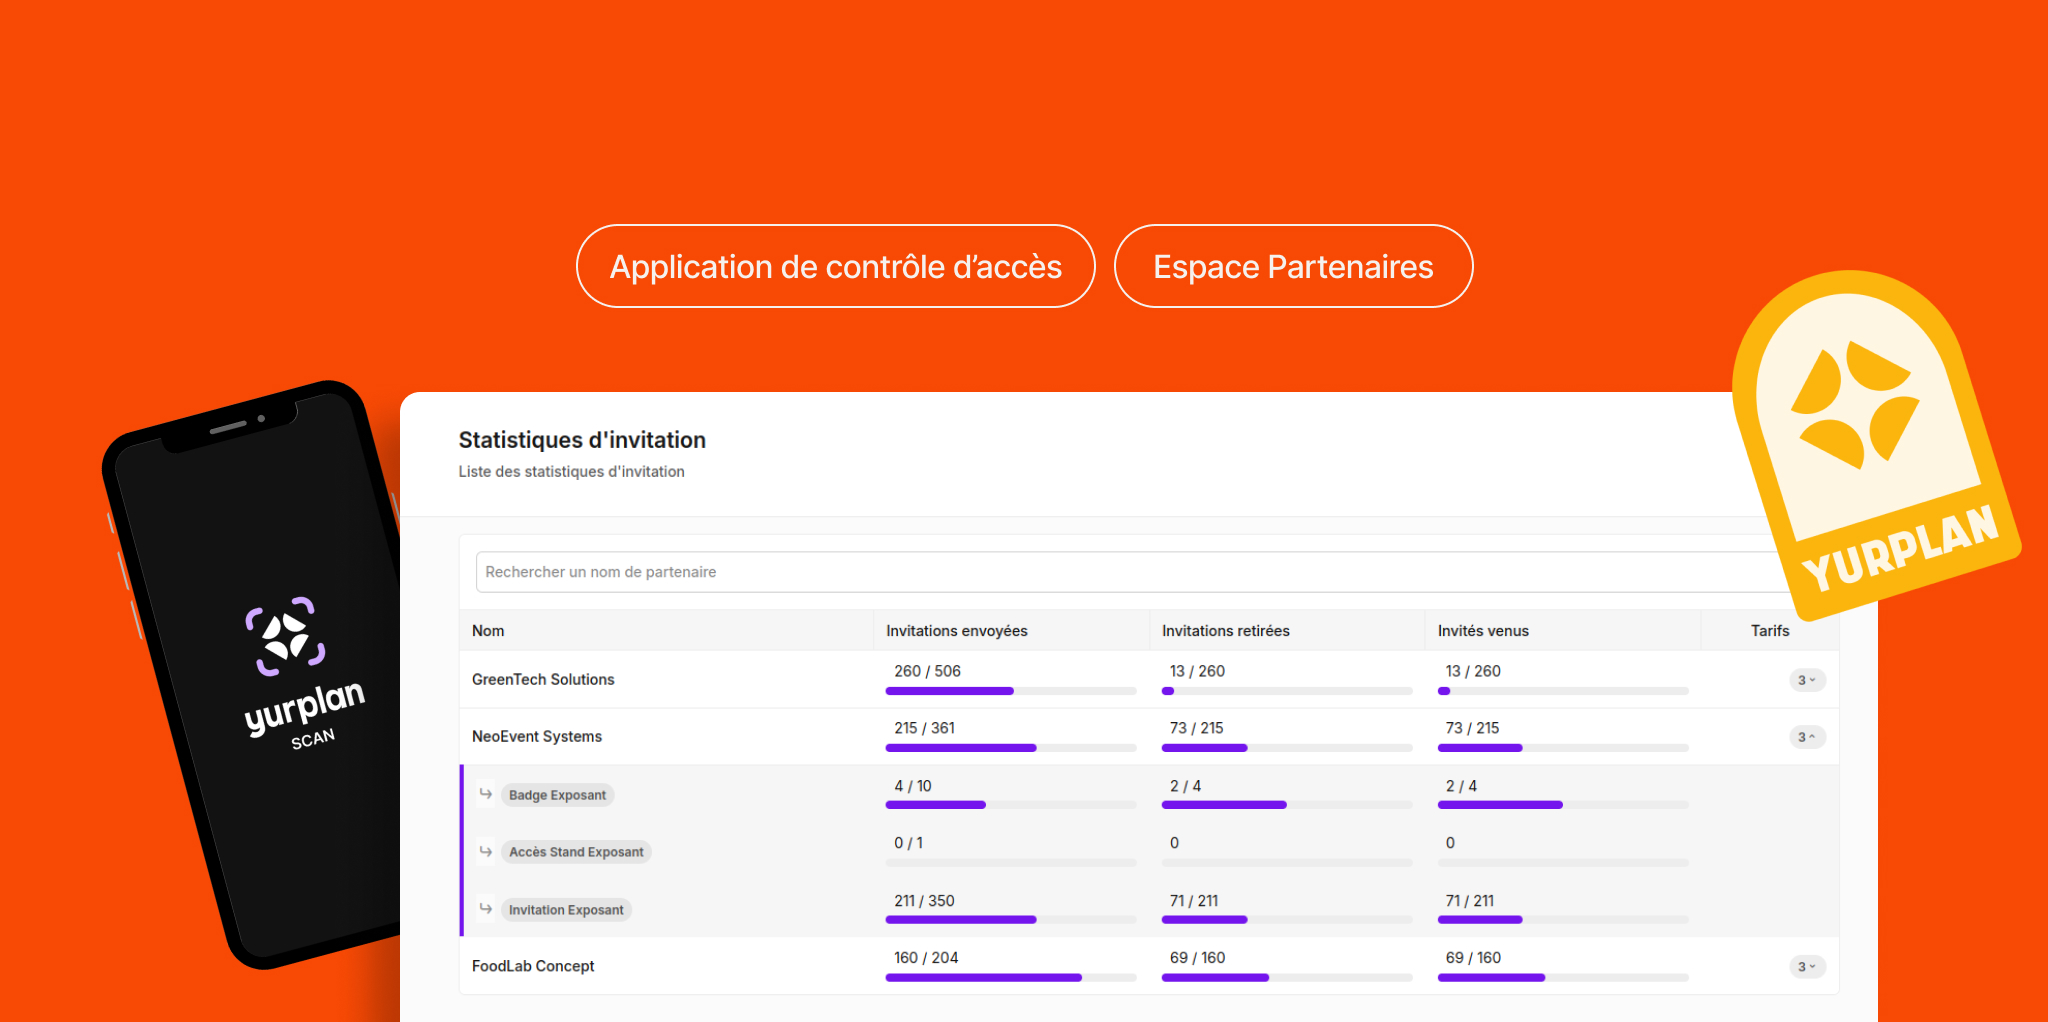Select the FoodLab Concept partner name
This screenshot has width=2048, height=1022.
pyautogui.click(x=533, y=966)
